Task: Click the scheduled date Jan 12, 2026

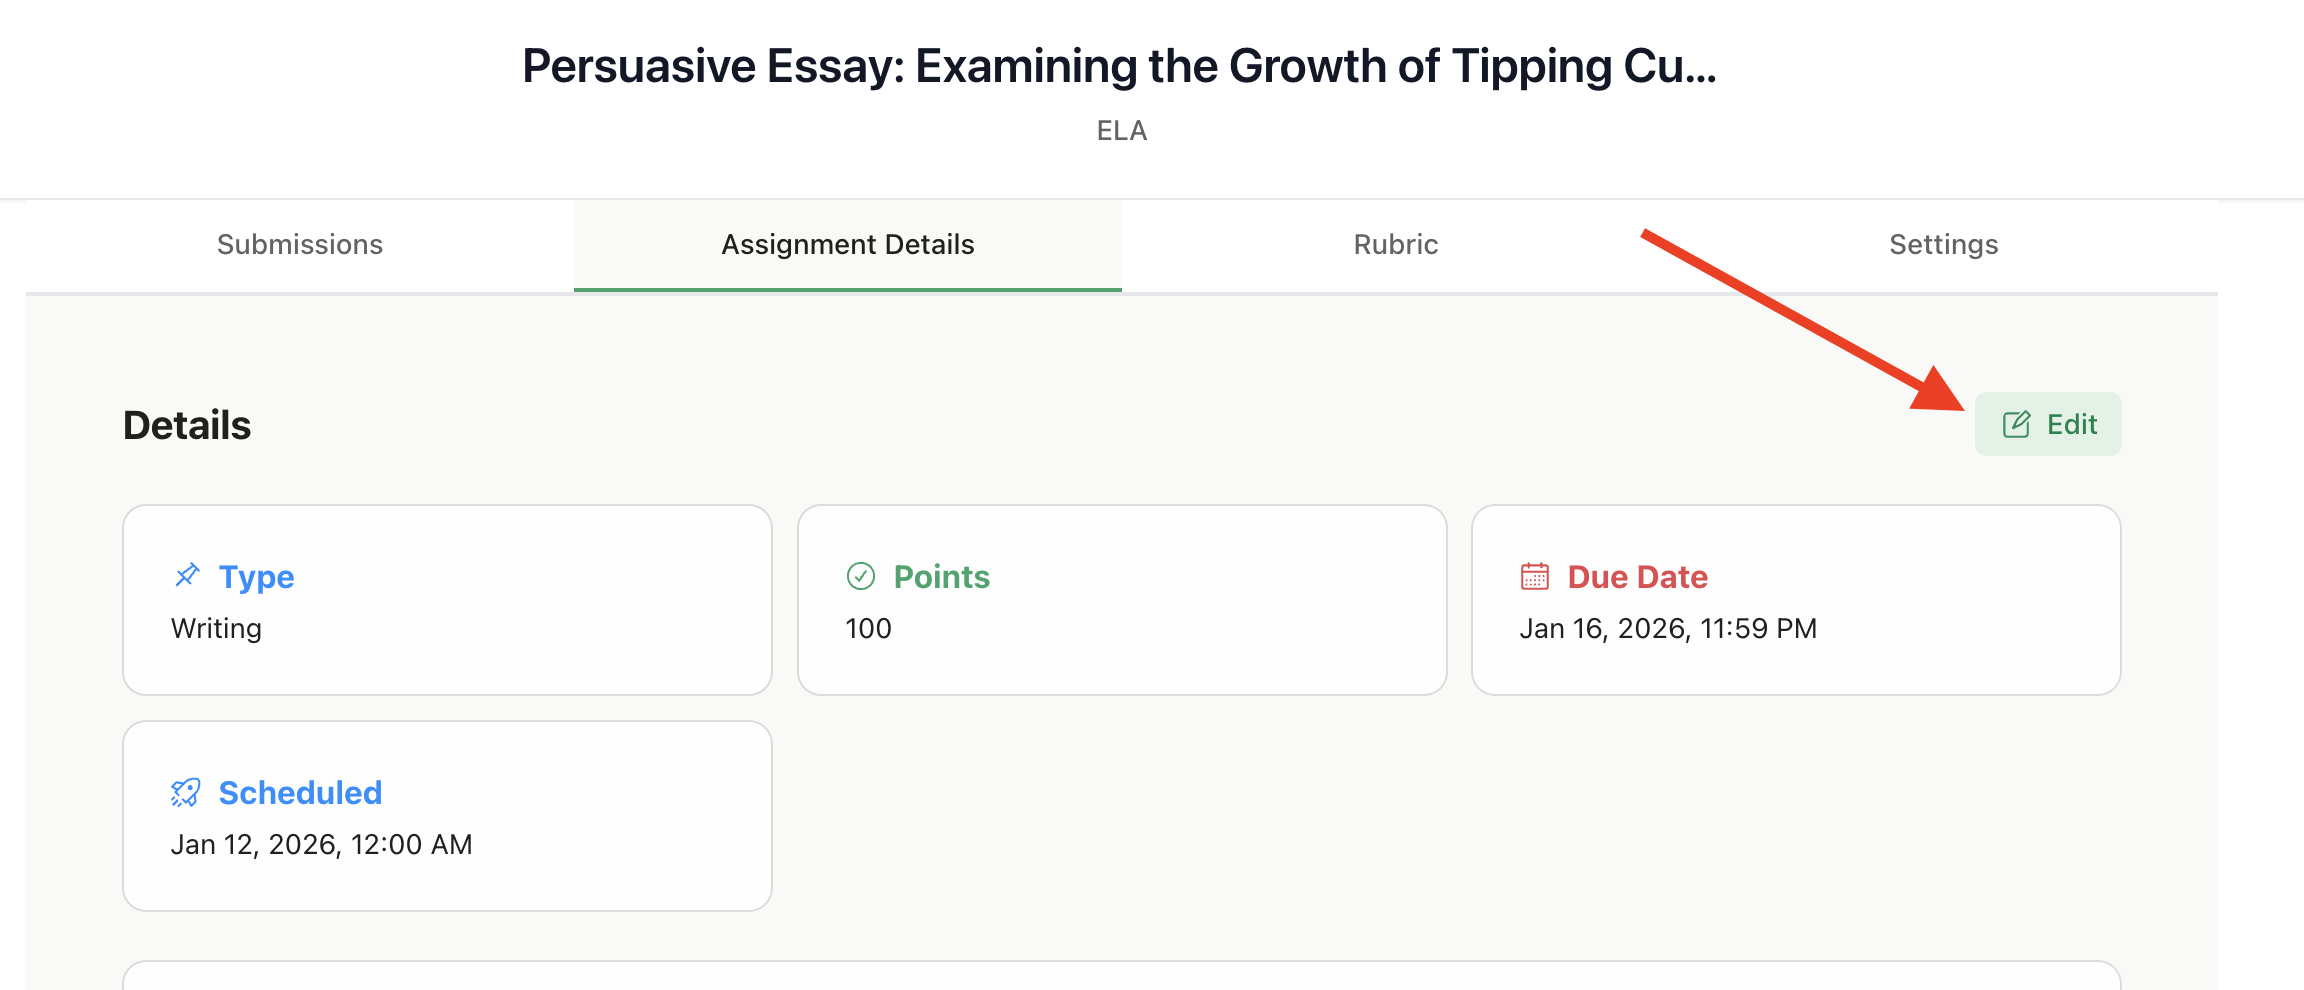Action: [x=321, y=844]
